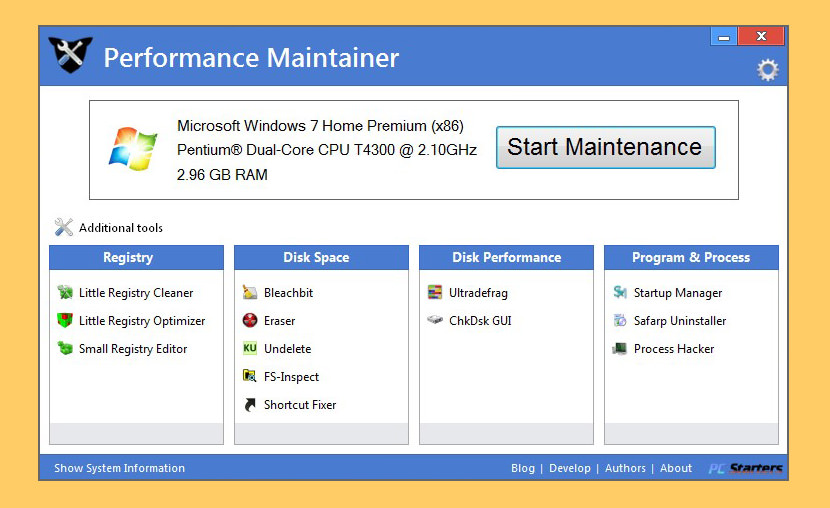This screenshot has width=830, height=508.
Task: Click the Performance Maintainer title
Action: pyautogui.click(x=251, y=58)
